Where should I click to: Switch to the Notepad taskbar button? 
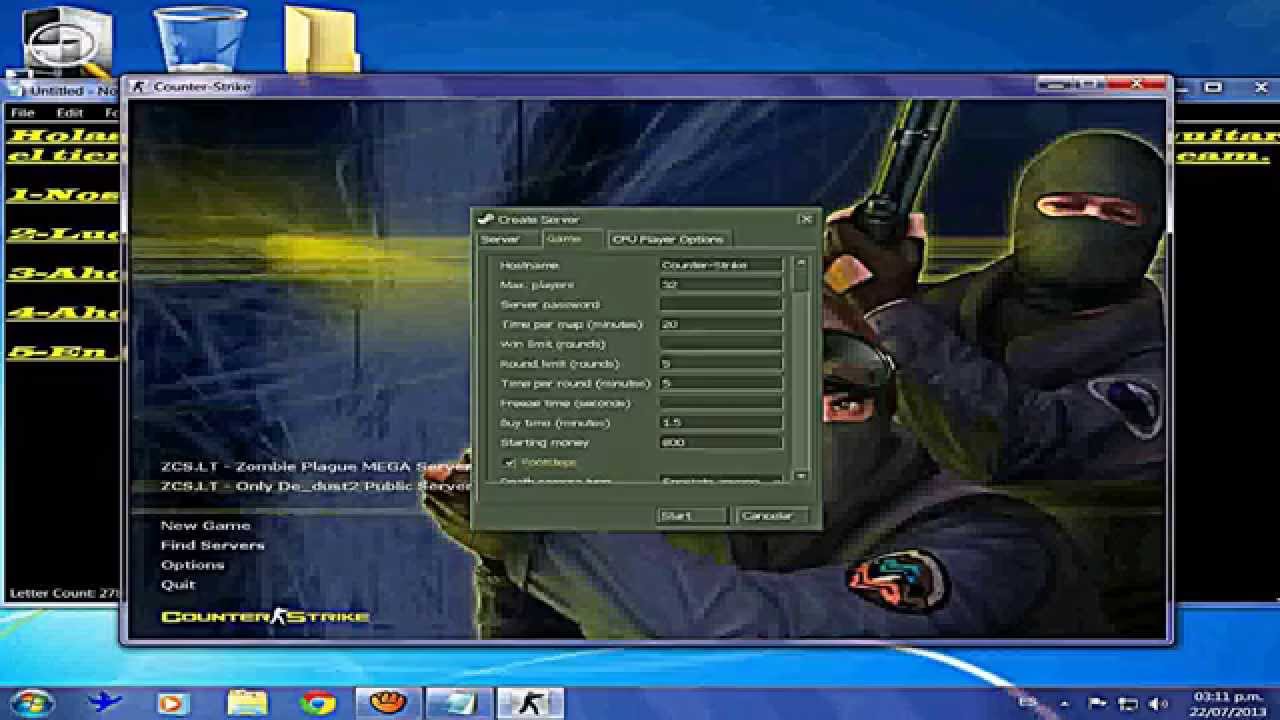(x=459, y=703)
